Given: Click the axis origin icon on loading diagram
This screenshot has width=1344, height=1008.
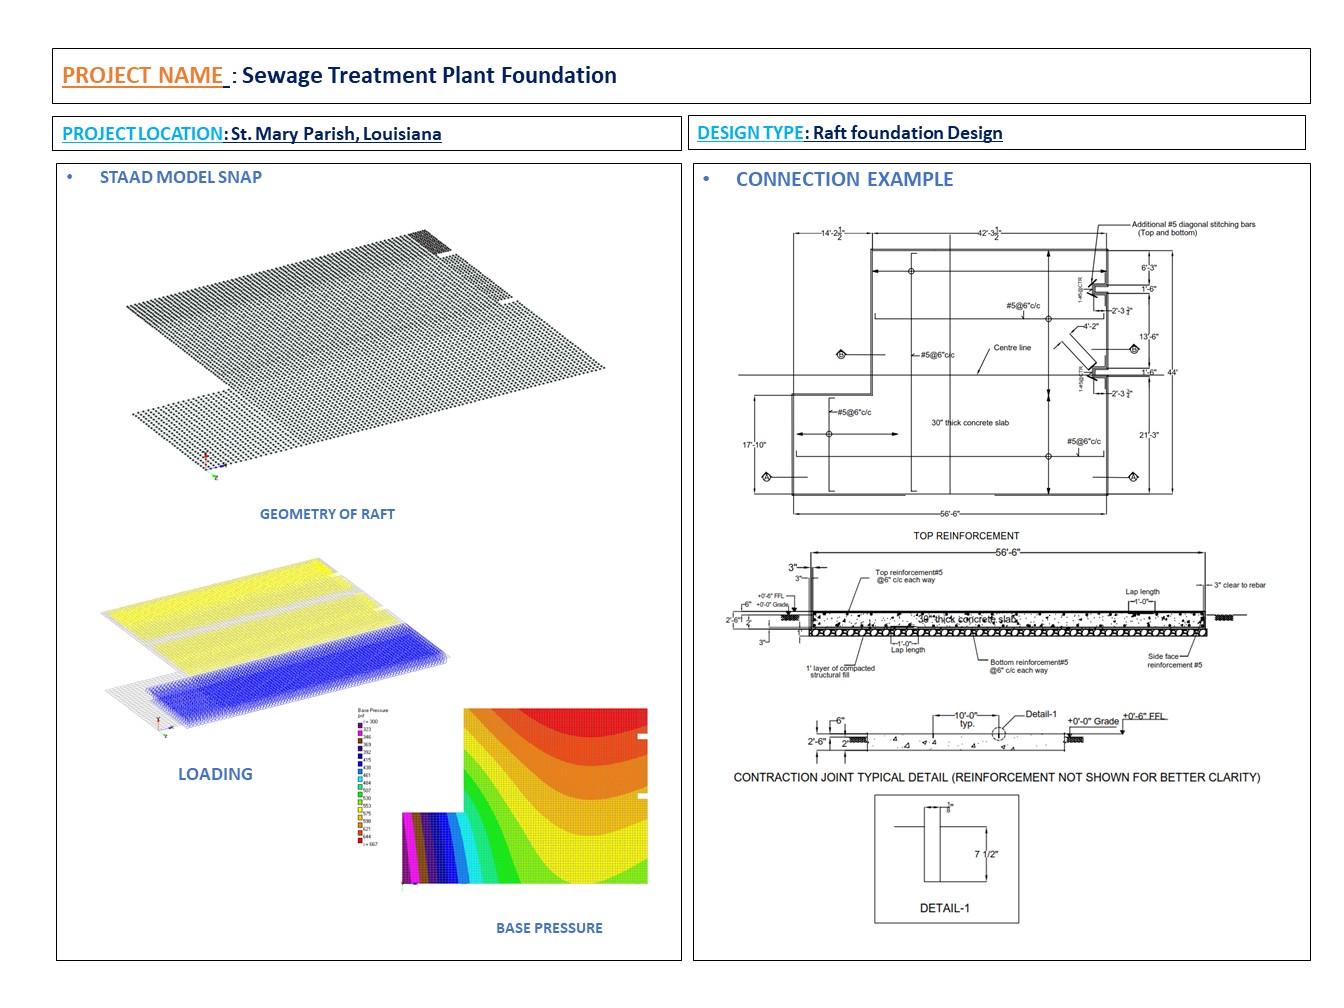Looking at the screenshot, I should [160, 727].
